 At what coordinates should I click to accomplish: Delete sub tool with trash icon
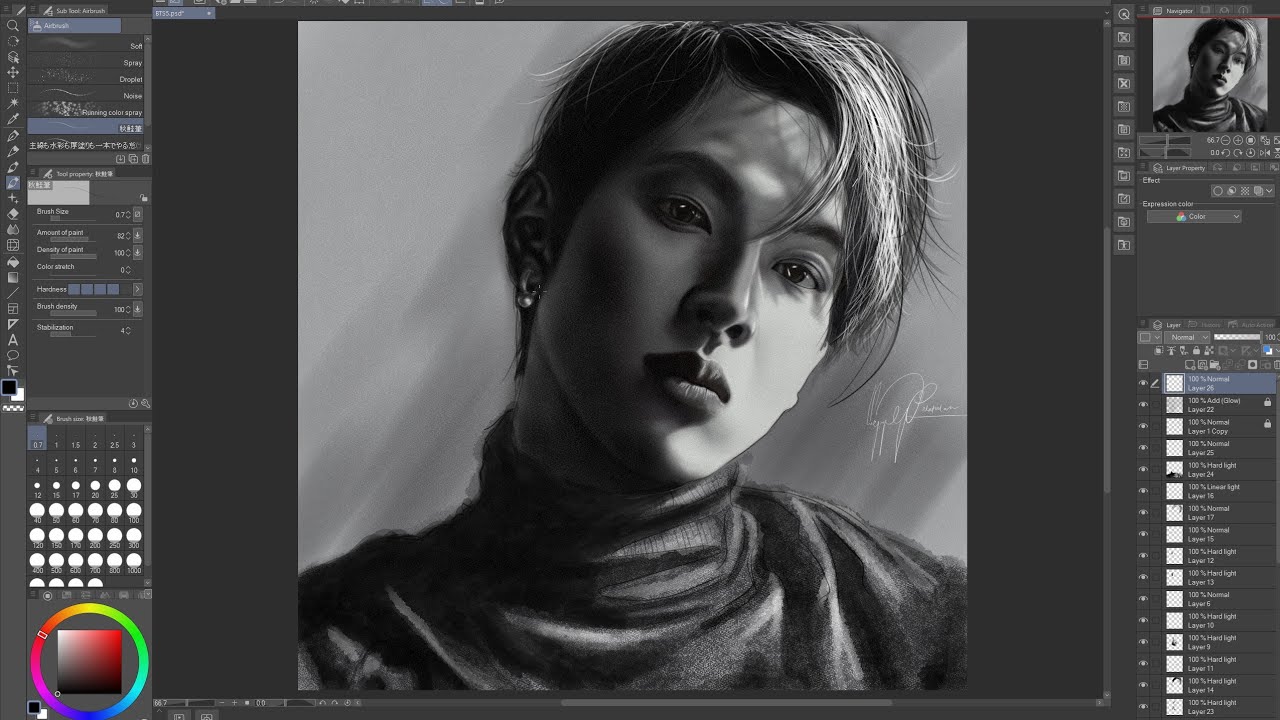(x=145, y=159)
